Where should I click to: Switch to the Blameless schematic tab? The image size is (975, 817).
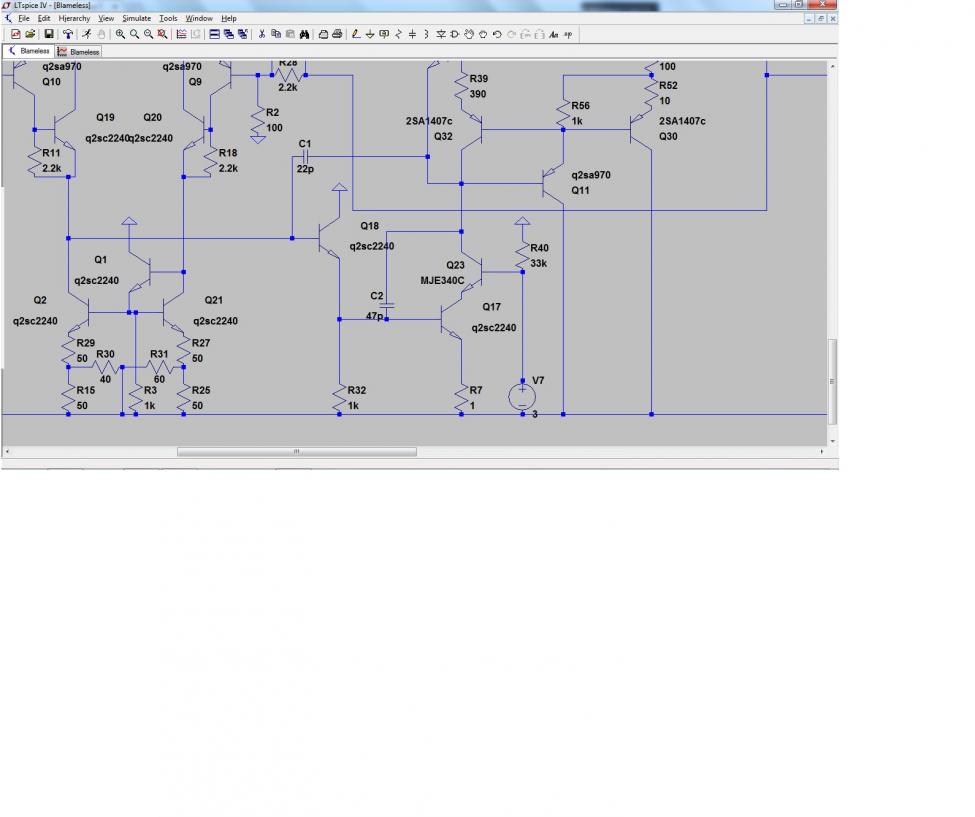pos(29,51)
